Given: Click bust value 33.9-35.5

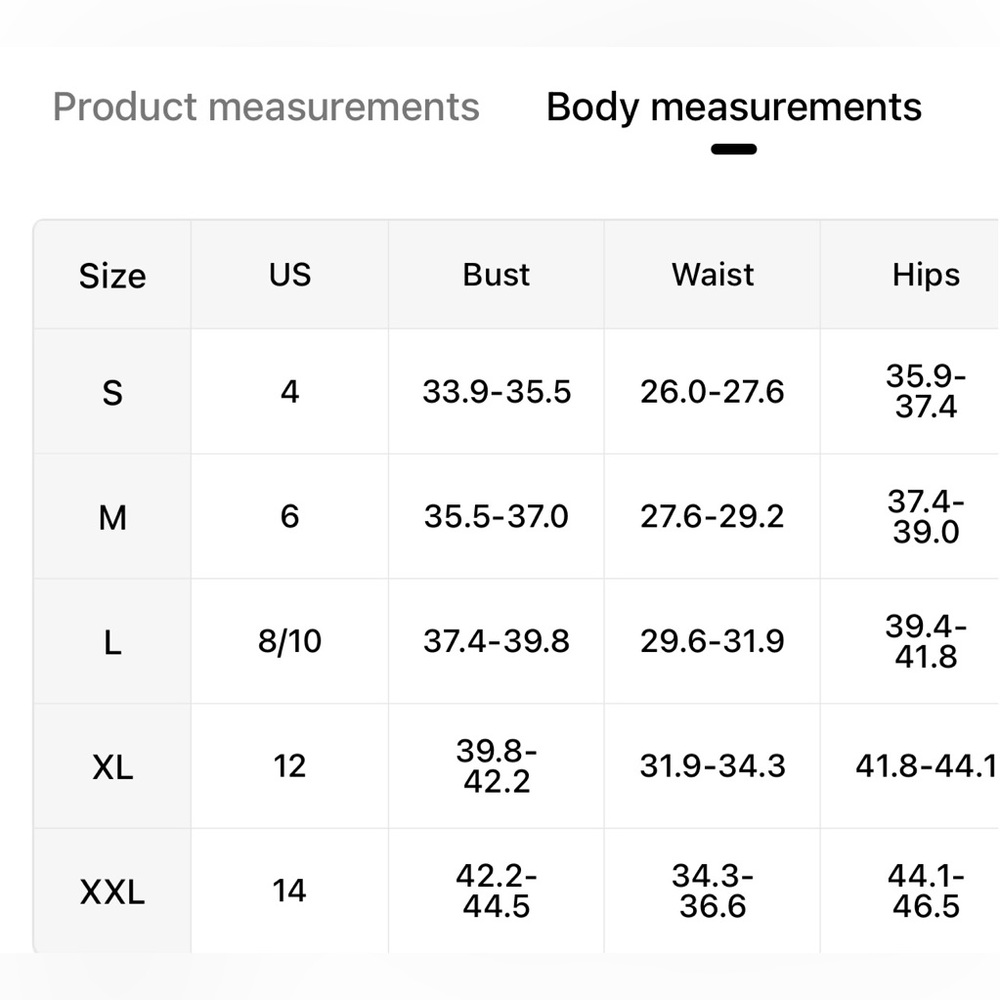Looking at the screenshot, I should click(x=496, y=392).
